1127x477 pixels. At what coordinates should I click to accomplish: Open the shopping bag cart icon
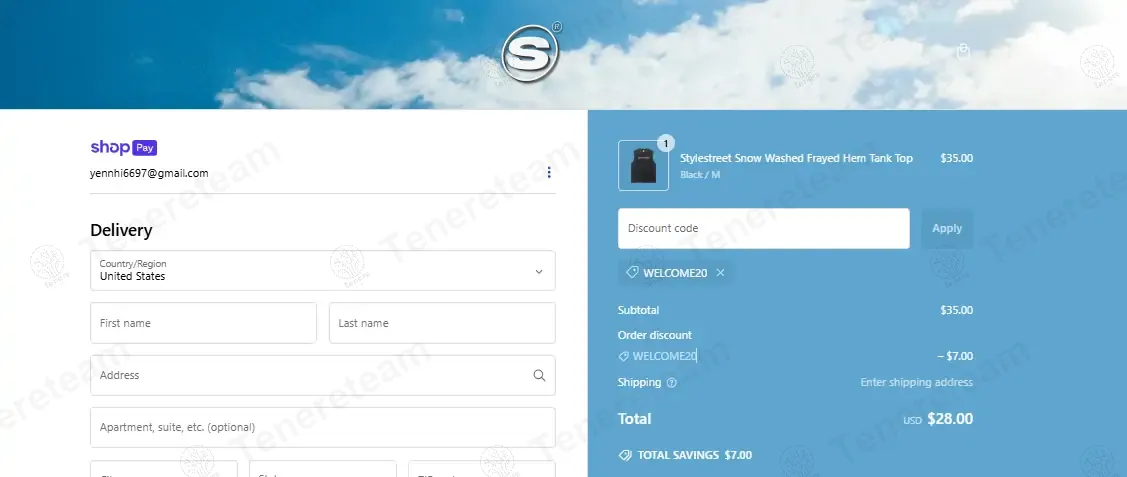tap(963, 51)
